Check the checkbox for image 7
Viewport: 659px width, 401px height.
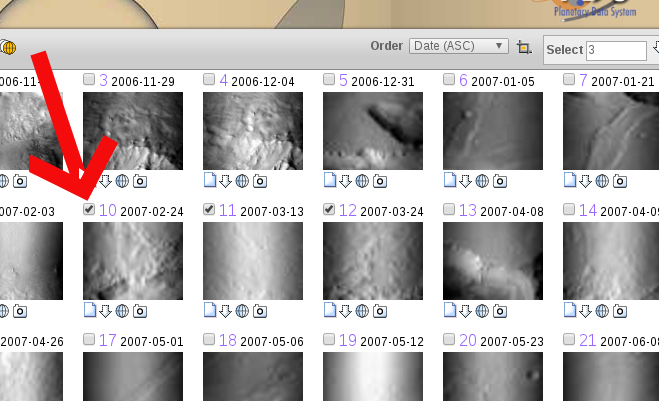click(569, 79)
